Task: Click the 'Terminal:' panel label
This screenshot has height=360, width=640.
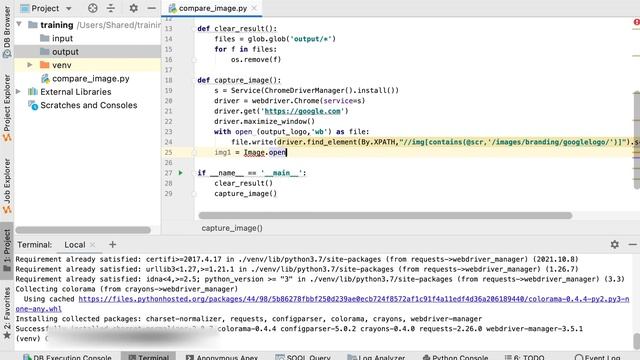Action: [35, 245]
